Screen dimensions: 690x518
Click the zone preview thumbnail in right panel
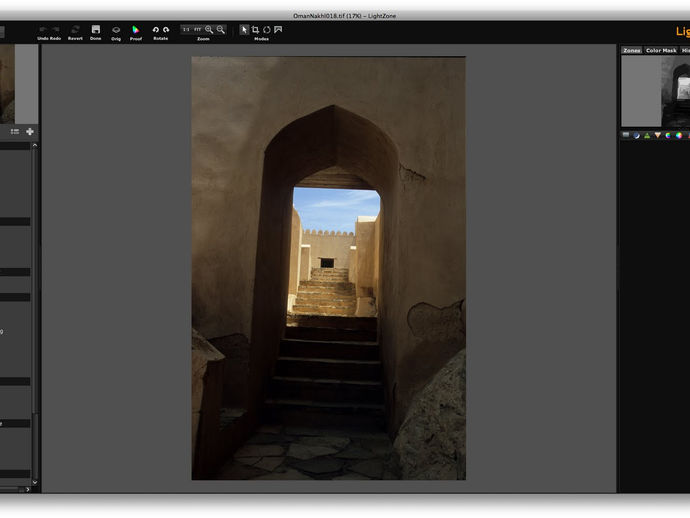click(656, 91)
